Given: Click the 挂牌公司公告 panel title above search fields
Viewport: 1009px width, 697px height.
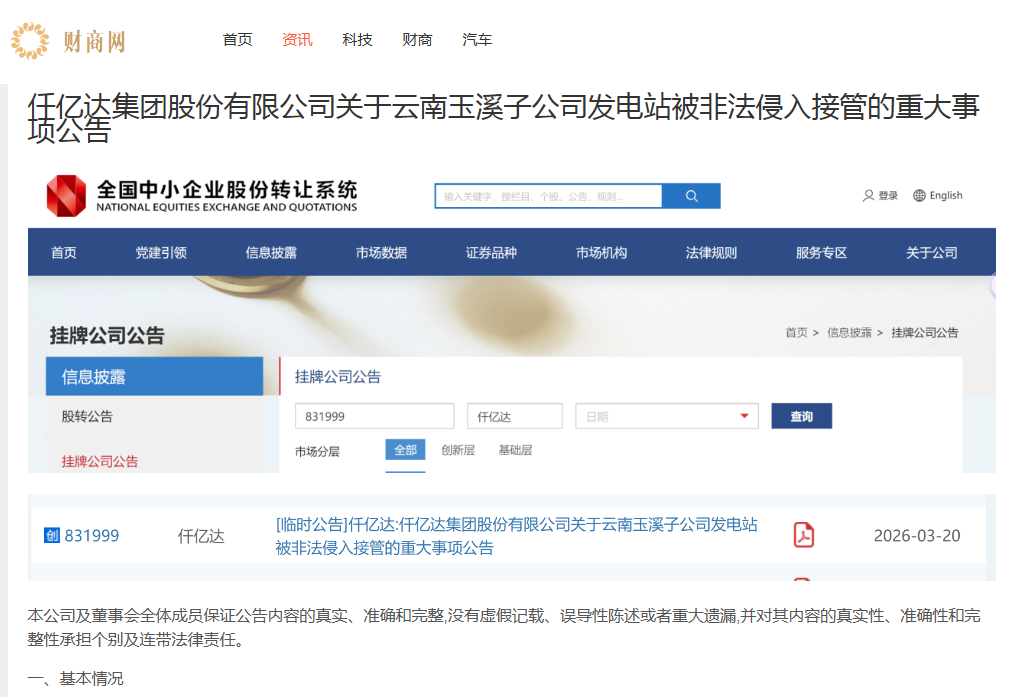Looking at the screenshot, I should pyautogui.click(x=338, y=376).
